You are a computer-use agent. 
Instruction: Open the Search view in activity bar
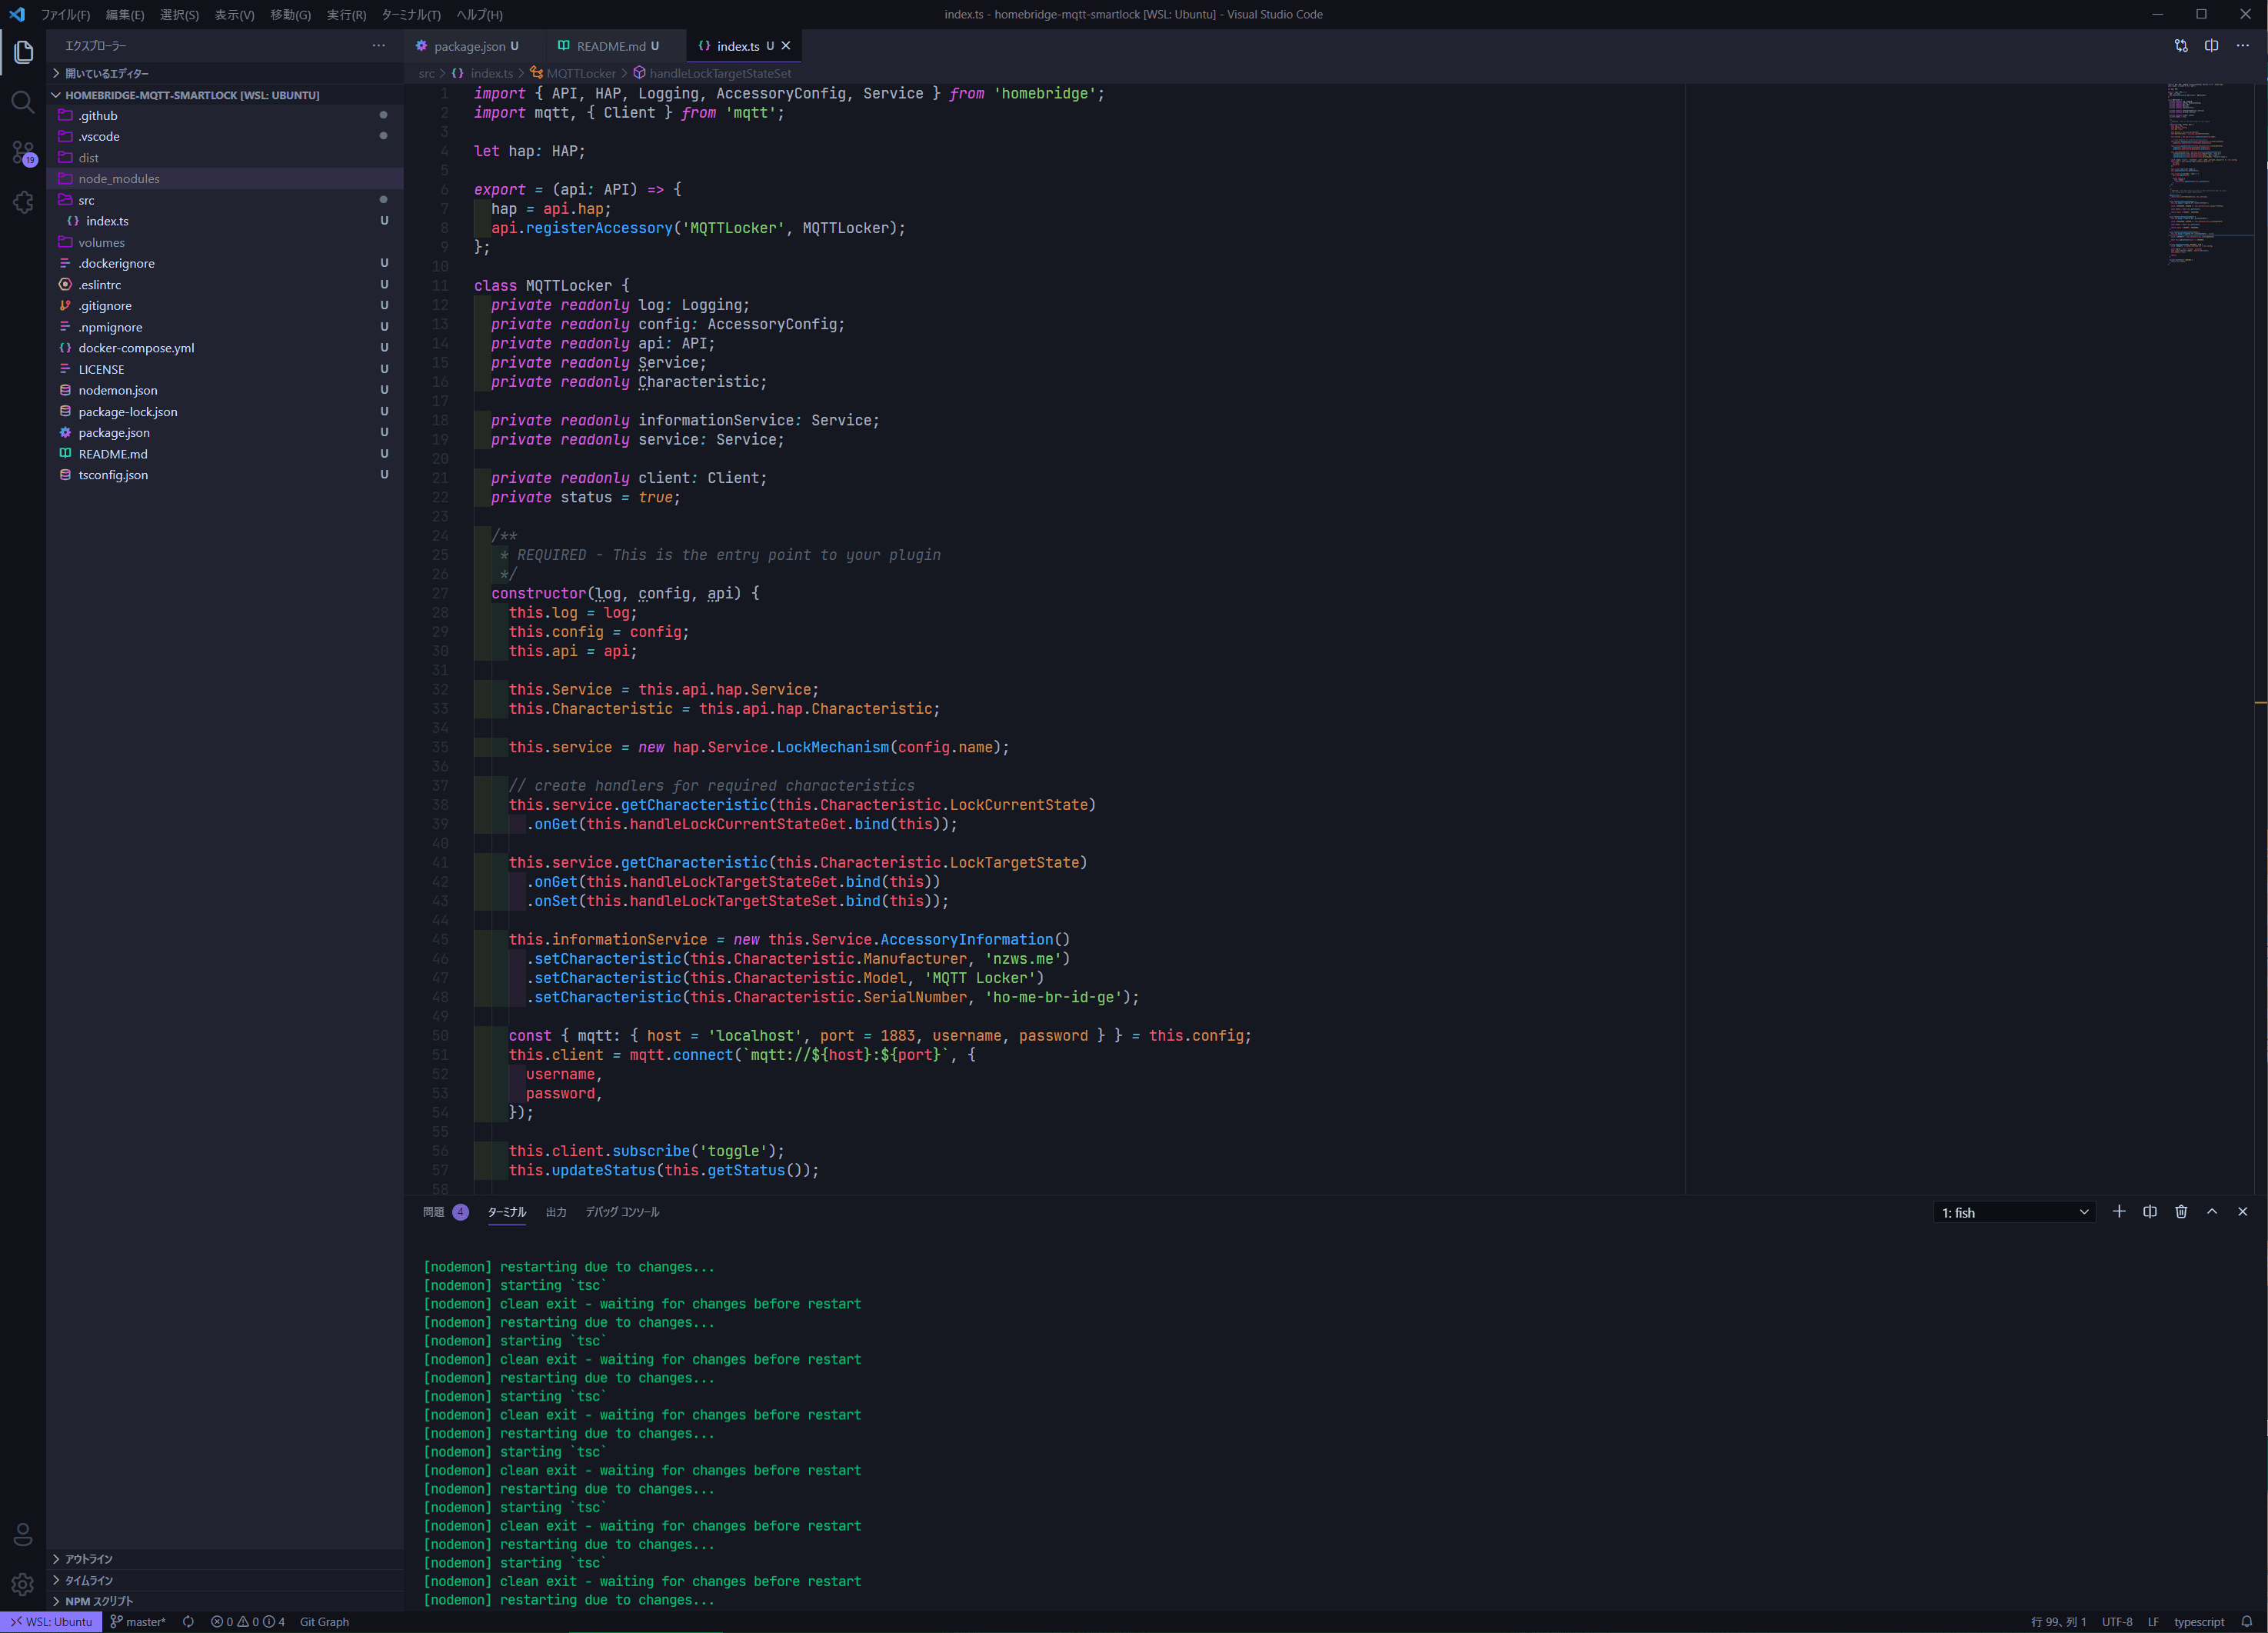point(23,102)
